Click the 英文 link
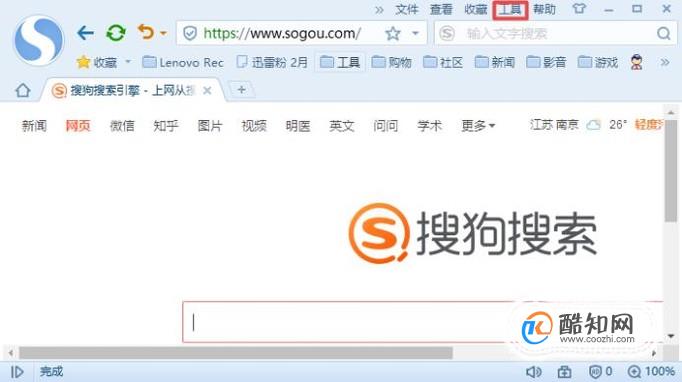Image resolution: width=682 pixels, height=382 pixels. pyautogui.click(x=341, y=126)
